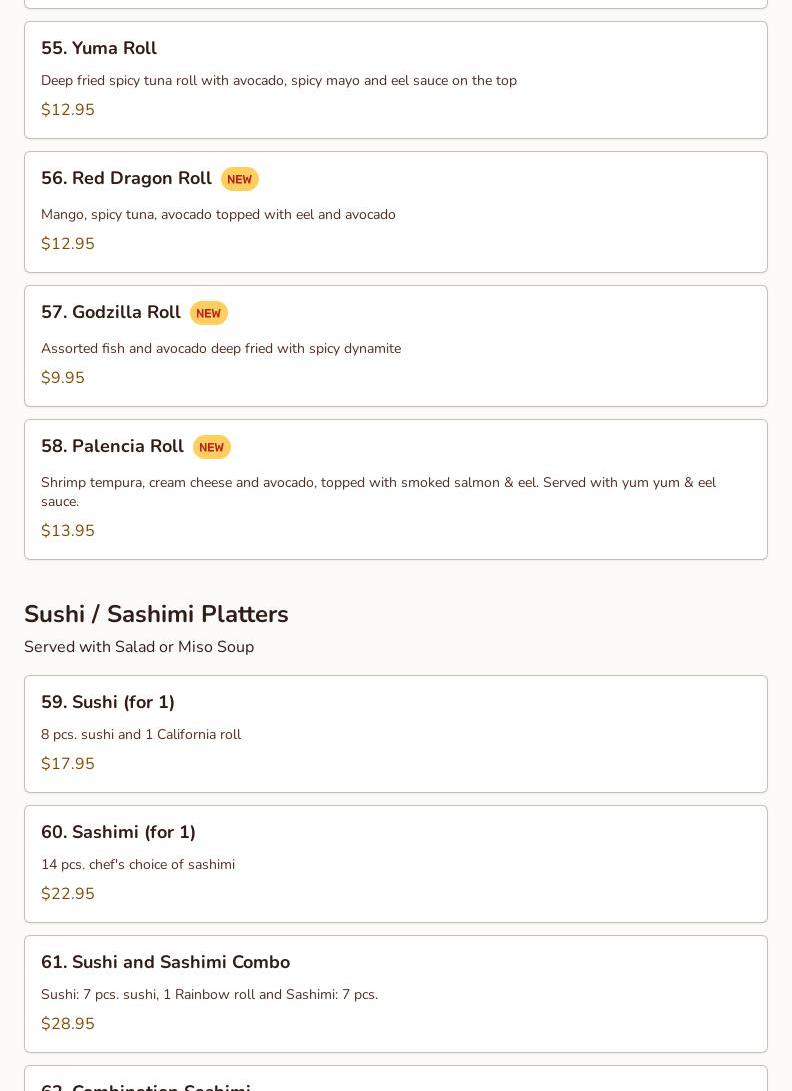The image size is (792, 1091).
Task: Click the $9.95 price of Godzilla Roll
Action: pyautogui.click(x=63, y=378)
